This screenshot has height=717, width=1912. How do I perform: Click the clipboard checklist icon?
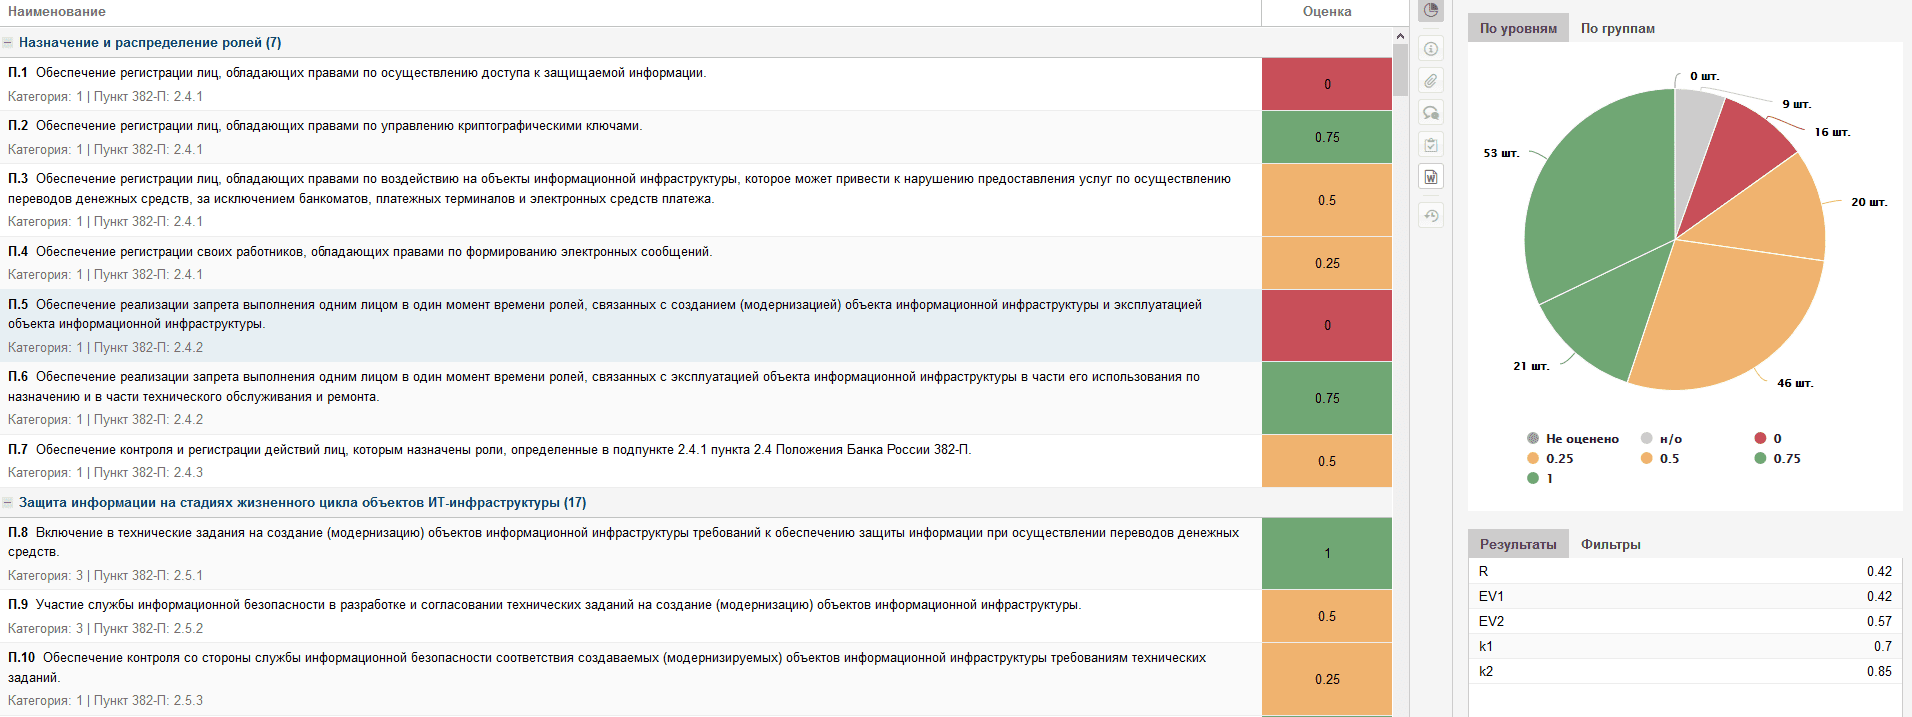pos(1431,145)
